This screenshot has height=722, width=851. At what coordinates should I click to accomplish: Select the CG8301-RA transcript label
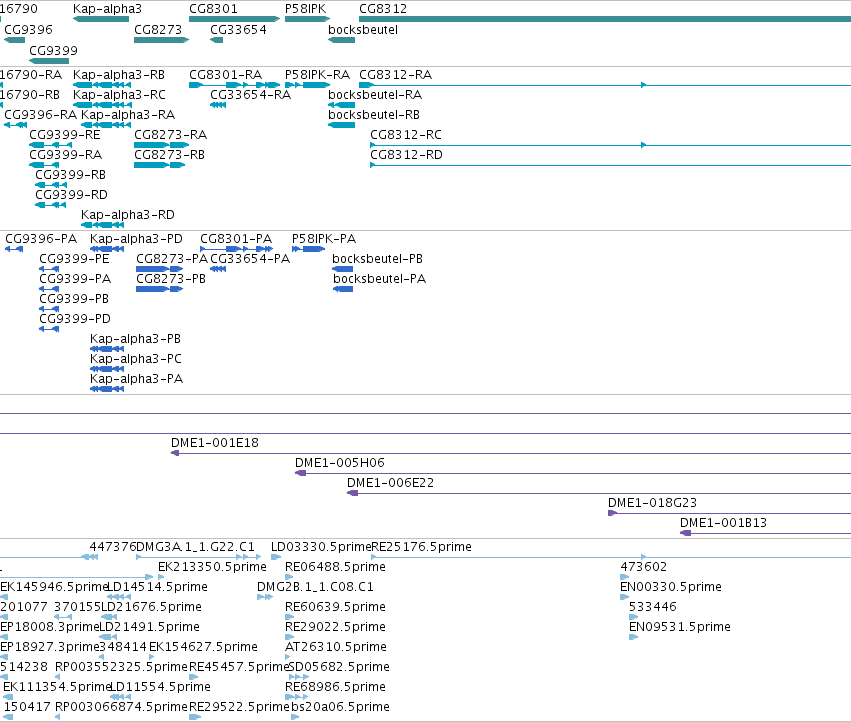225,74
